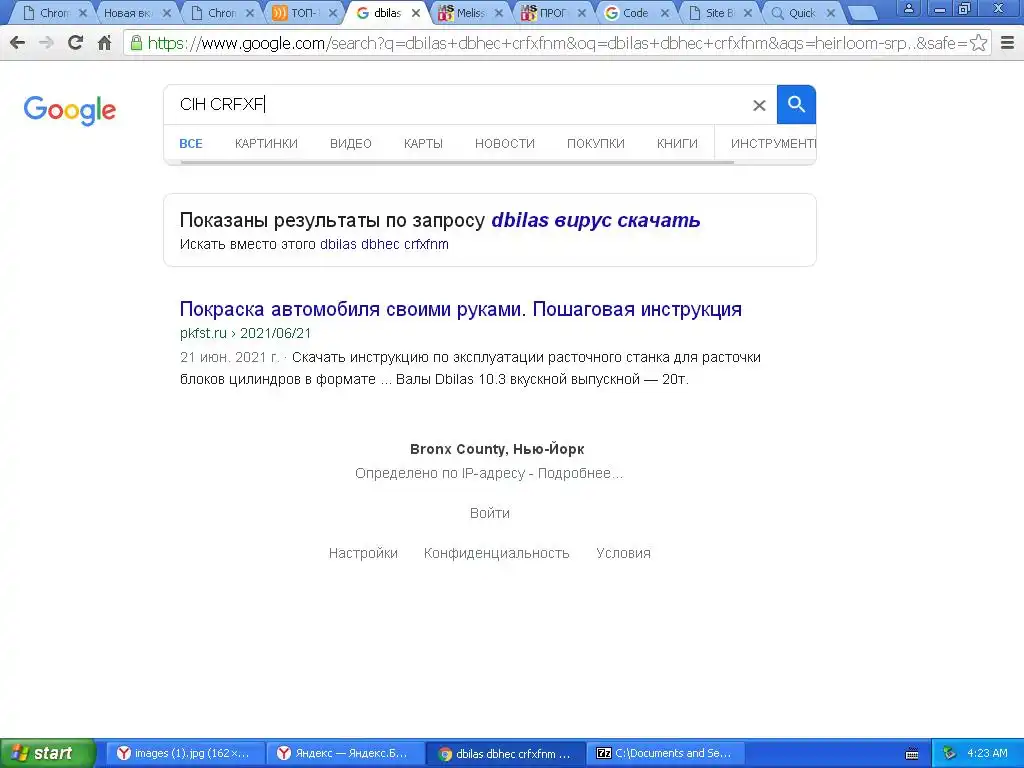Switch to images (1).jpg taskbar window

[185, 754]
